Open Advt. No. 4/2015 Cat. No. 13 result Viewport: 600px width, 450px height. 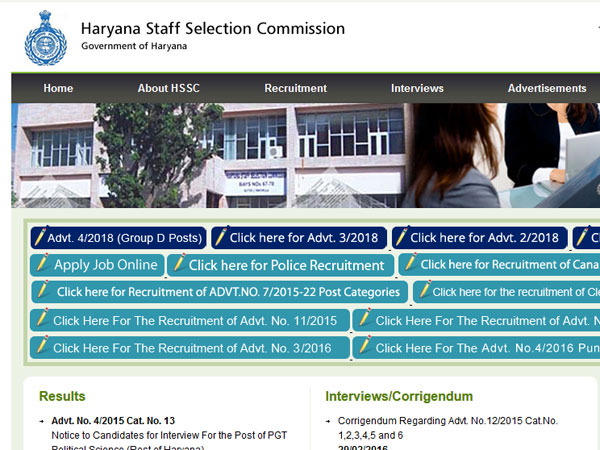113,421
